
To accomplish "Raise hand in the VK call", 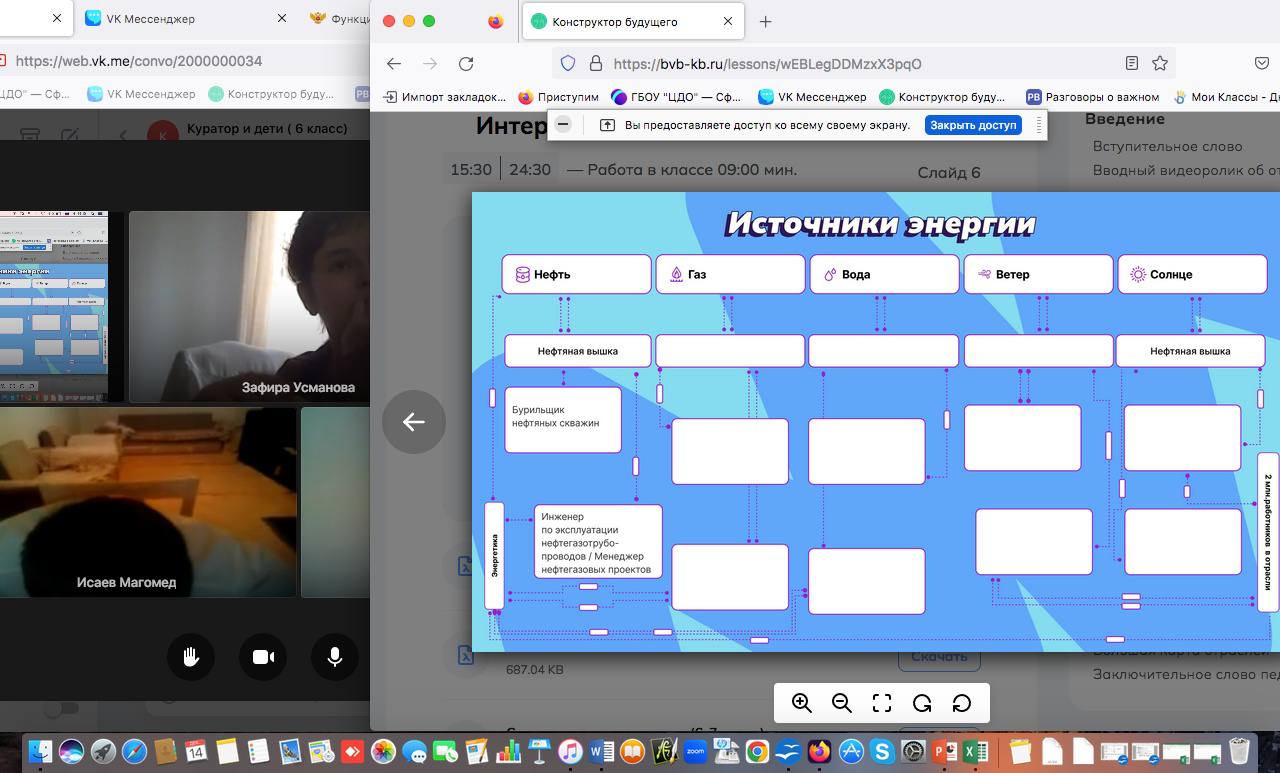I will pos(191,657).
